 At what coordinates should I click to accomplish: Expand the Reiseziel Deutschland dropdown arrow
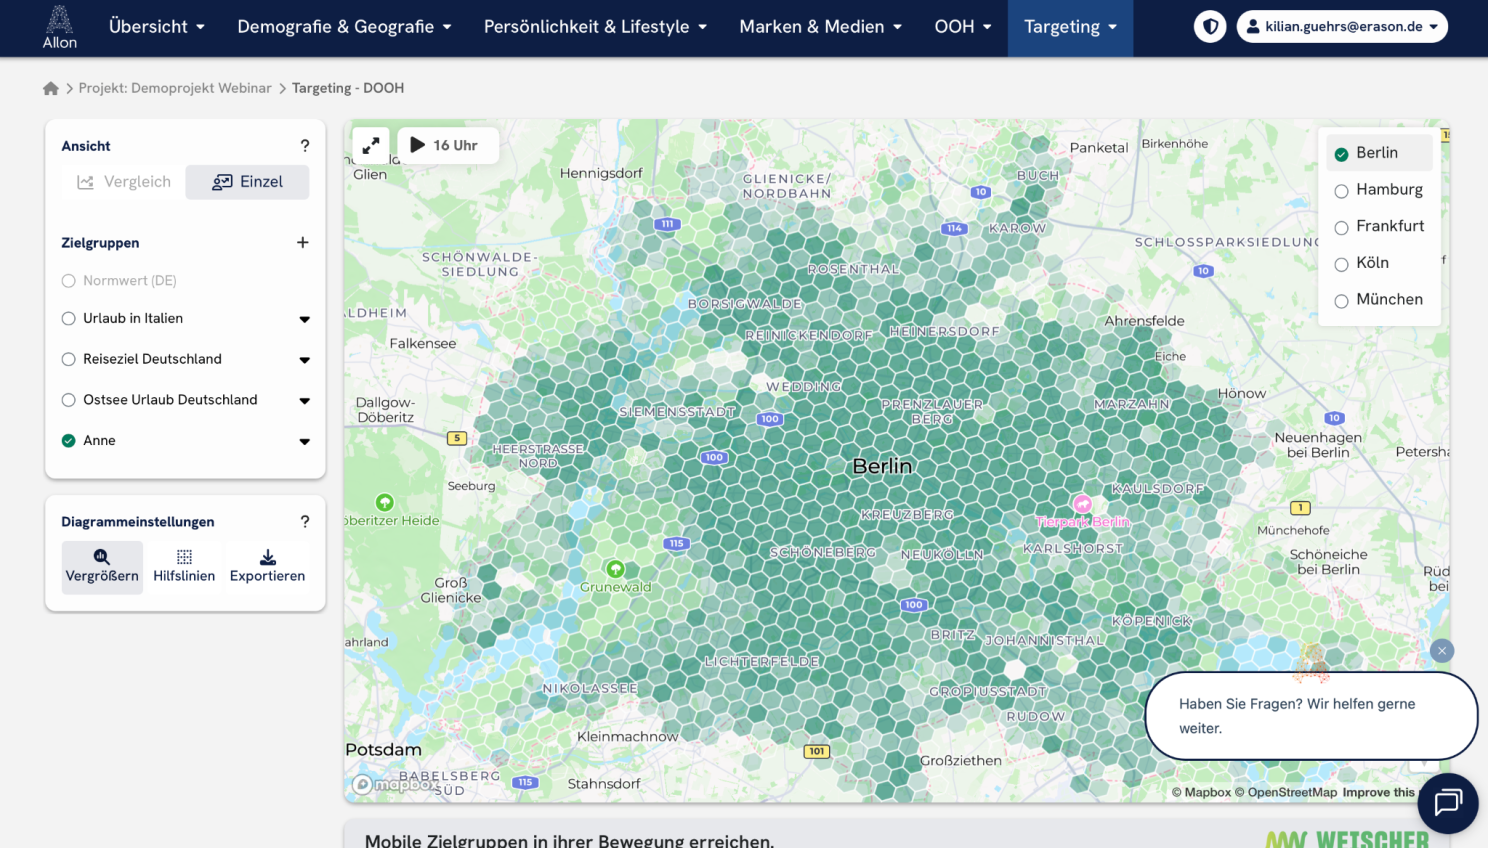click(305, 360)
